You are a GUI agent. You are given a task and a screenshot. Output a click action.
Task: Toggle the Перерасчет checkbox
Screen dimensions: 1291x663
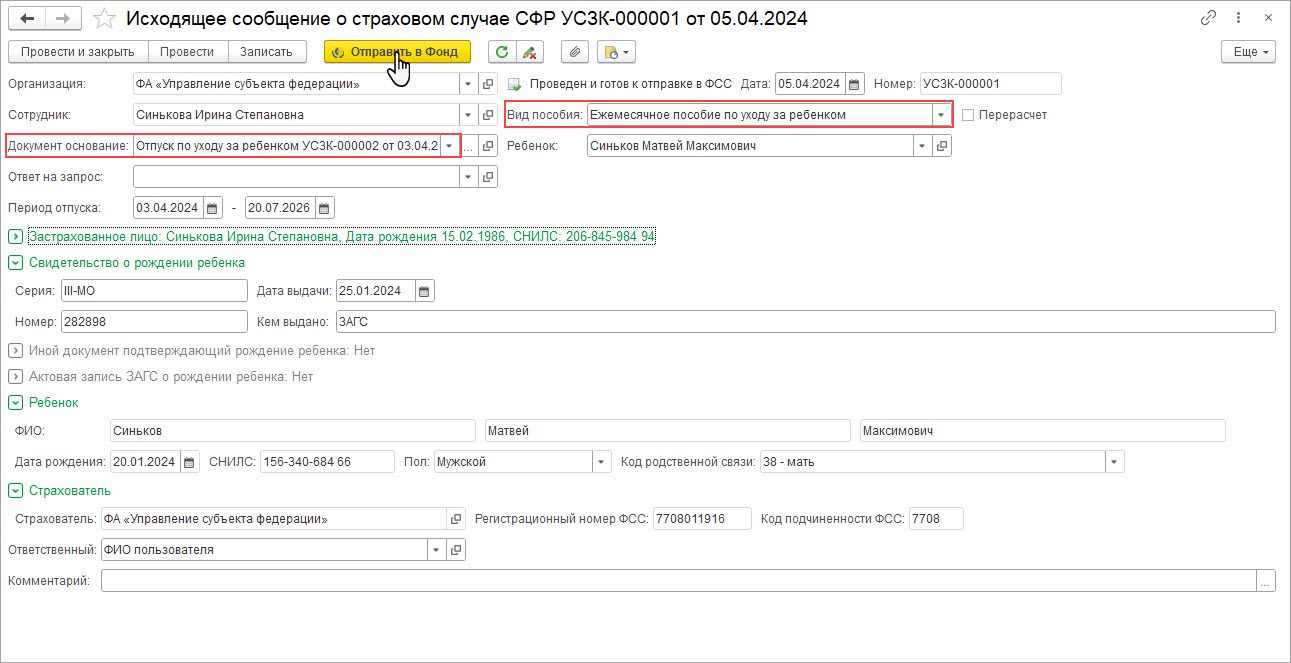click(x=968, y=115)
